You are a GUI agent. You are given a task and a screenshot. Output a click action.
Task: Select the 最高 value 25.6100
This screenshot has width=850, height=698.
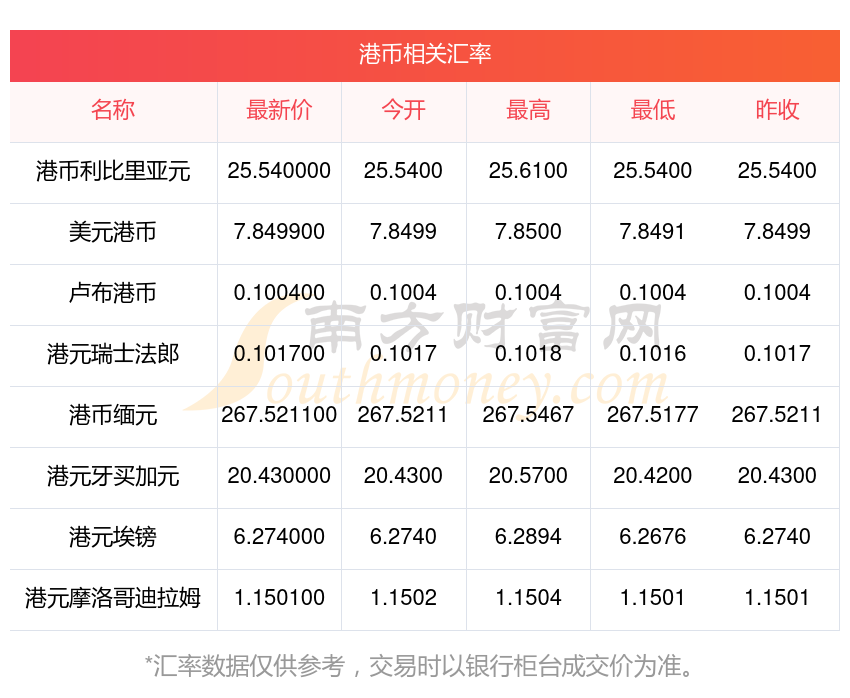click(x=528, y=171)
